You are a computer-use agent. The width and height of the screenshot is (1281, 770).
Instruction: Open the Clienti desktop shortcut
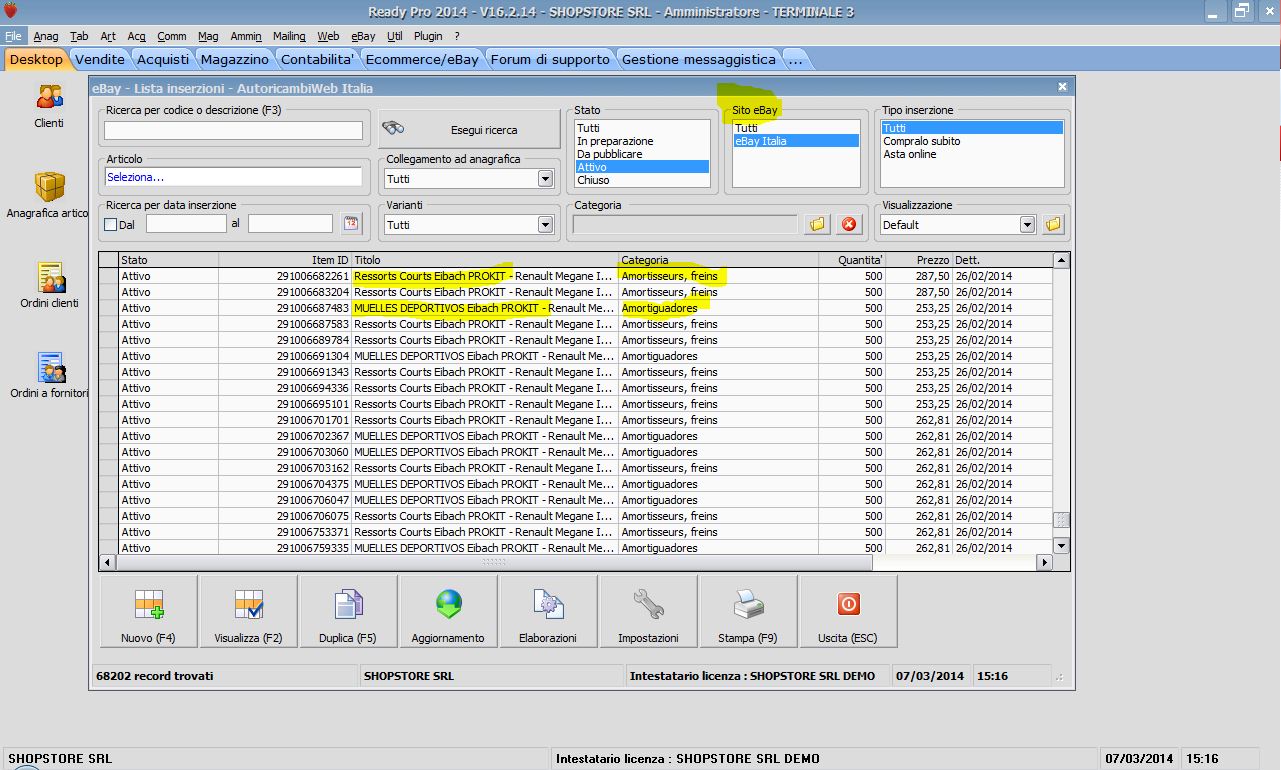(x=49, y=105)
